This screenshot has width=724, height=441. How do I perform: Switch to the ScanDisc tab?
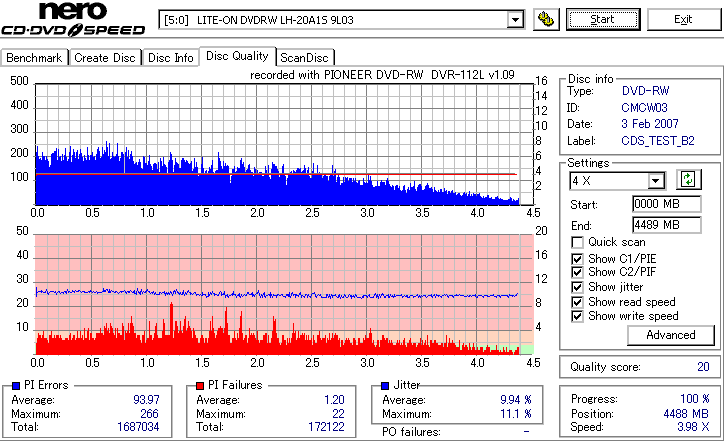tap(304, 58)
